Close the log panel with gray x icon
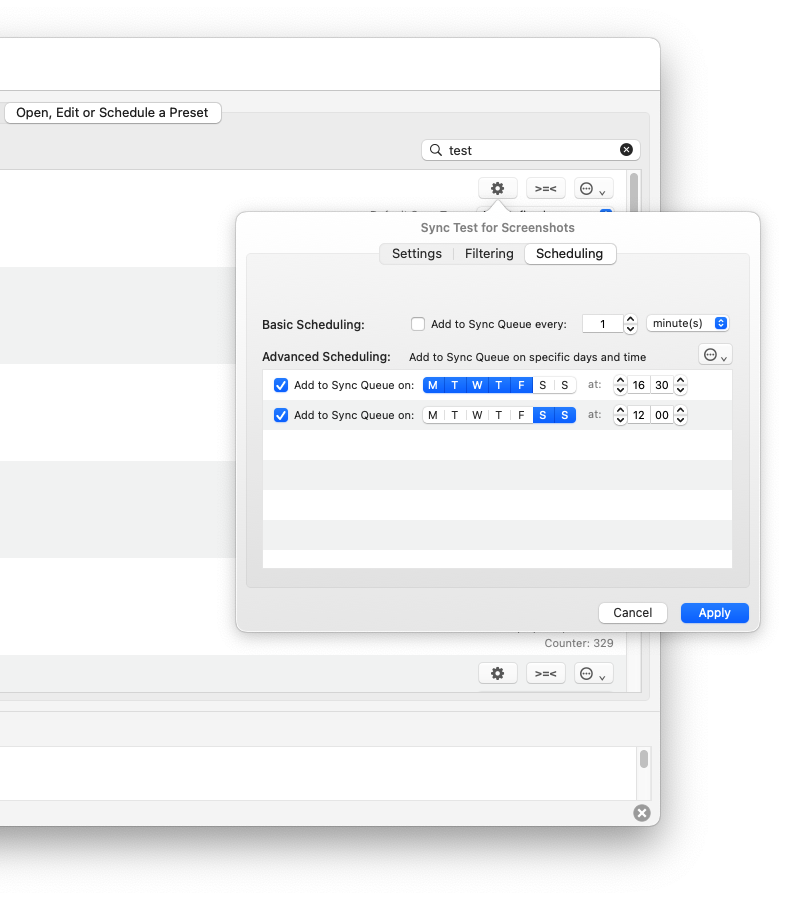The height and width of the screenshot is (900, 796). (x=642, y=813)
